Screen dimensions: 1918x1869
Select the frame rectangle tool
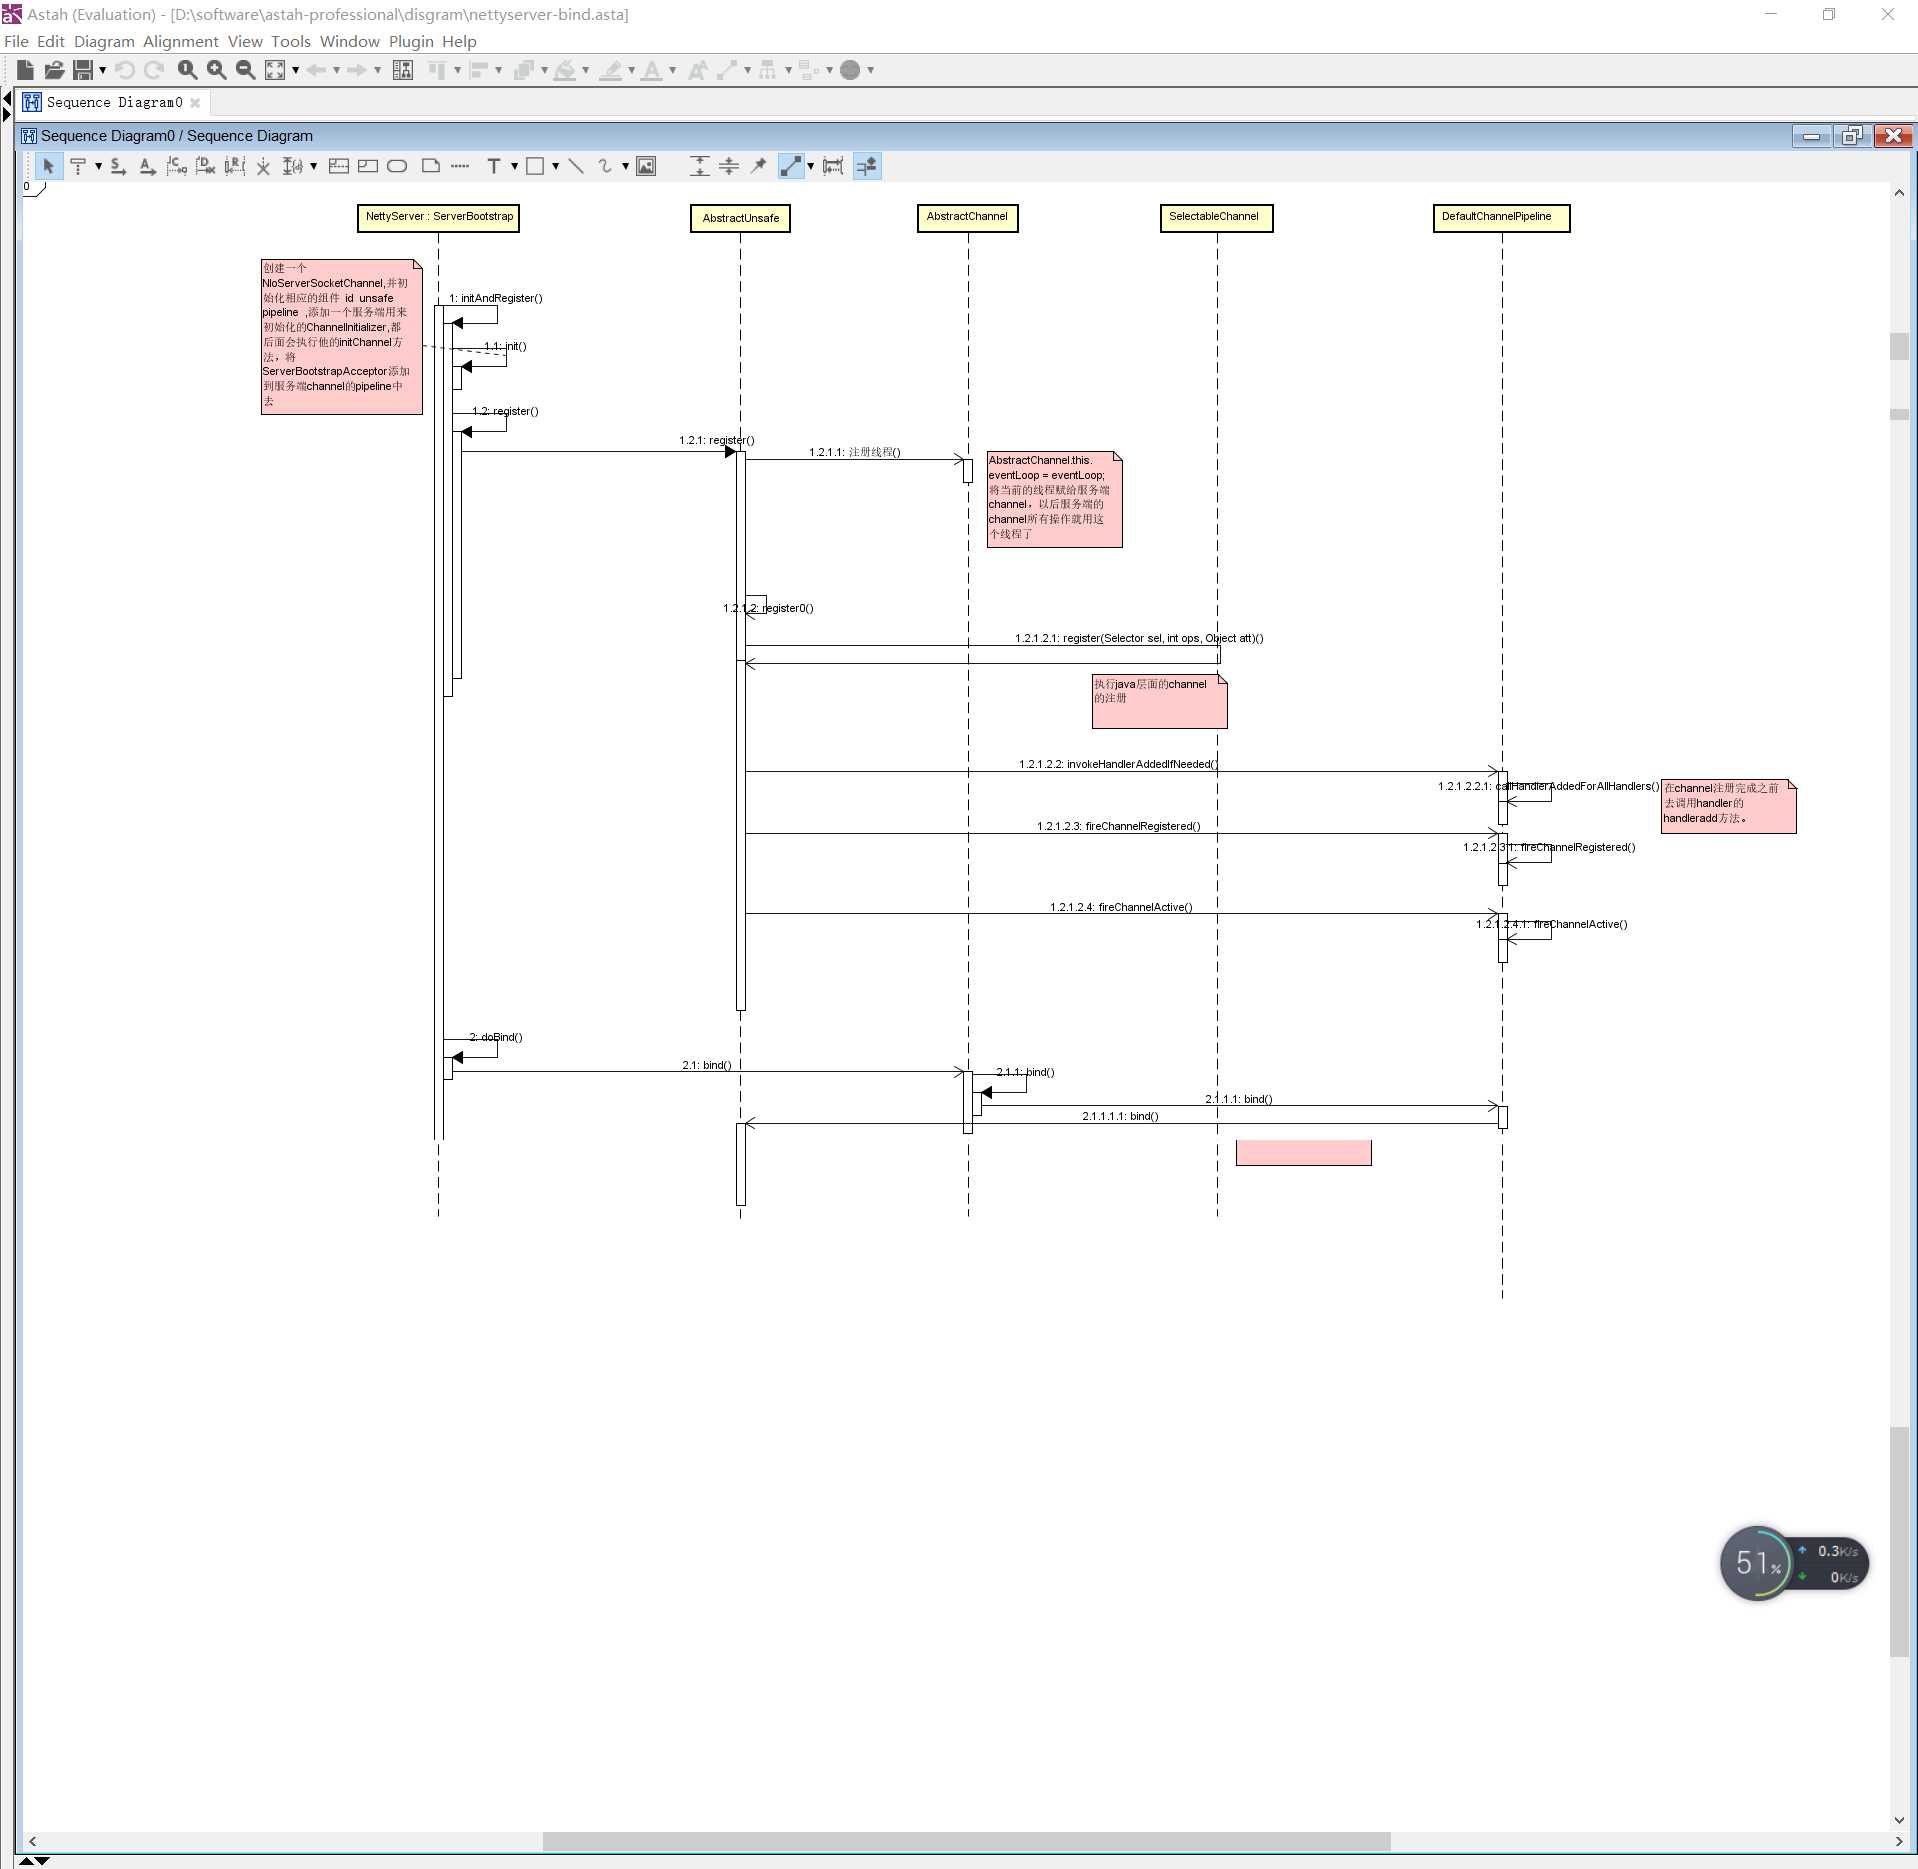(x=368, y=166)
